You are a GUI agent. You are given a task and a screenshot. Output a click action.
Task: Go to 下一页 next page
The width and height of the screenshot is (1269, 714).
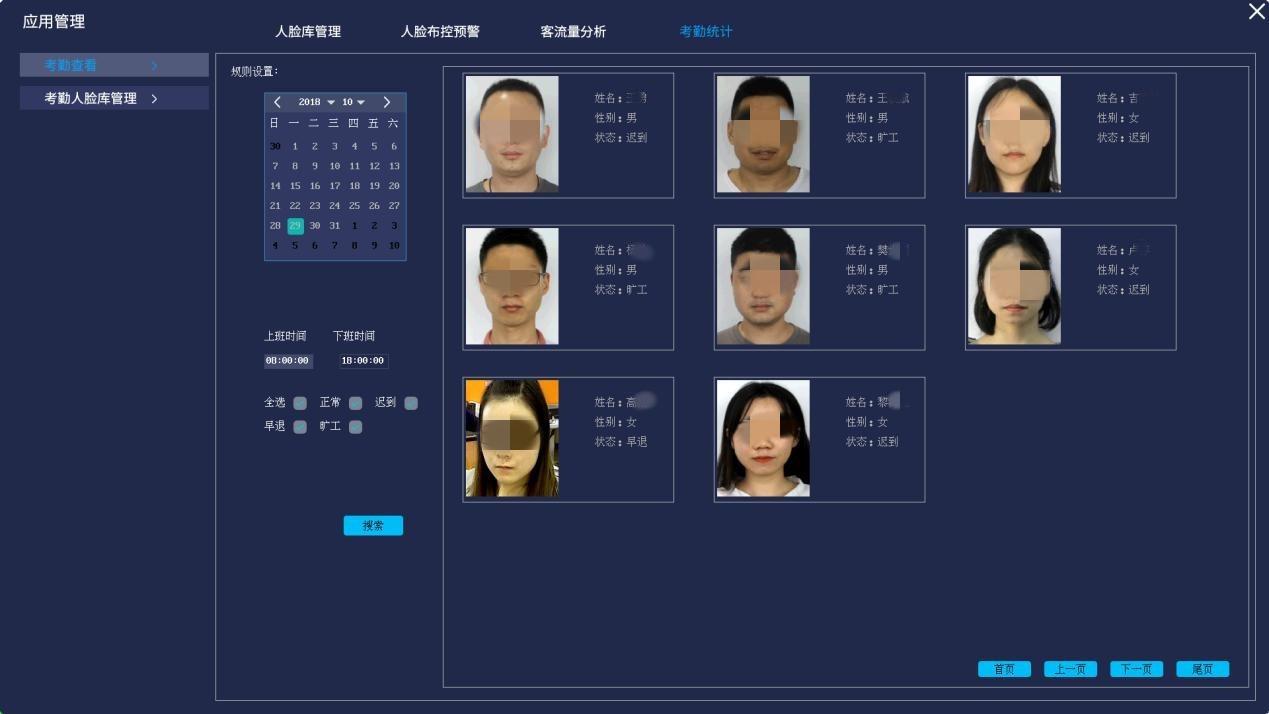(x=1136, y=669)
